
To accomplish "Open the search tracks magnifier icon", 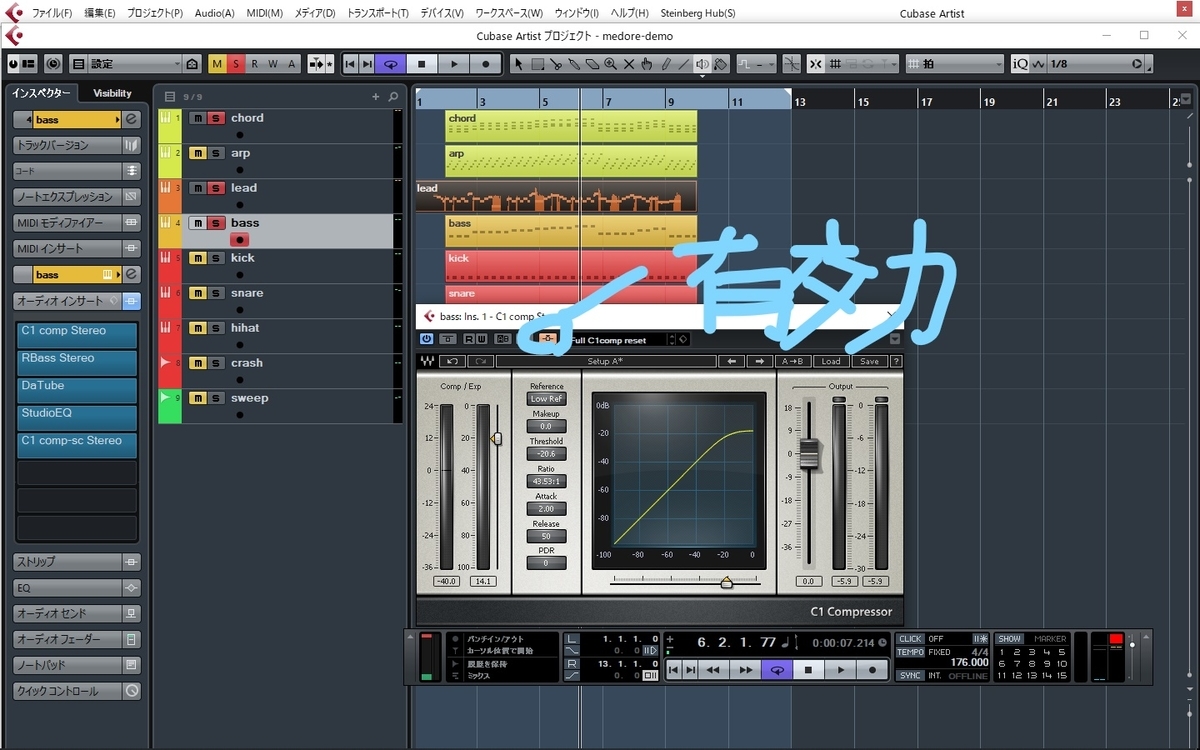I will tap(393, 97).
